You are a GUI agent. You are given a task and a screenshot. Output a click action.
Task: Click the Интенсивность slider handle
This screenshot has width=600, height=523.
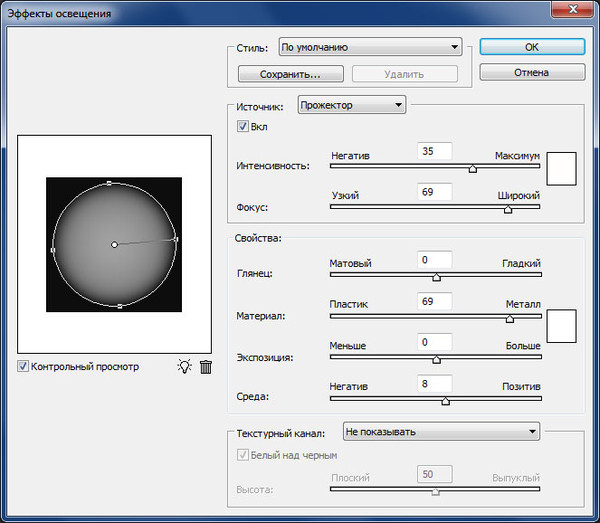(x=473, y=169)
